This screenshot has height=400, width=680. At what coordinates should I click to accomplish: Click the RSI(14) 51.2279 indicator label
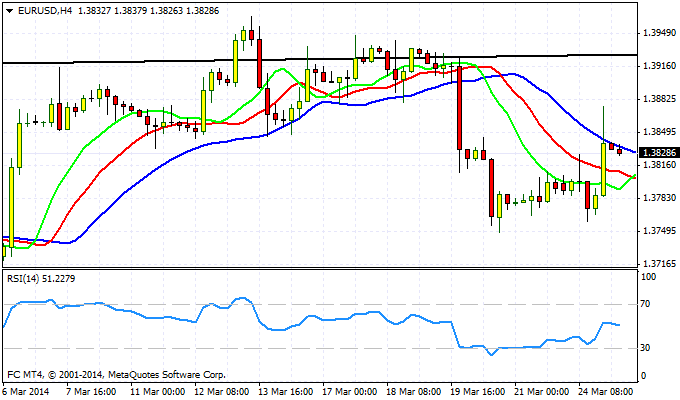pyautogui.click(x=41, y=279)
